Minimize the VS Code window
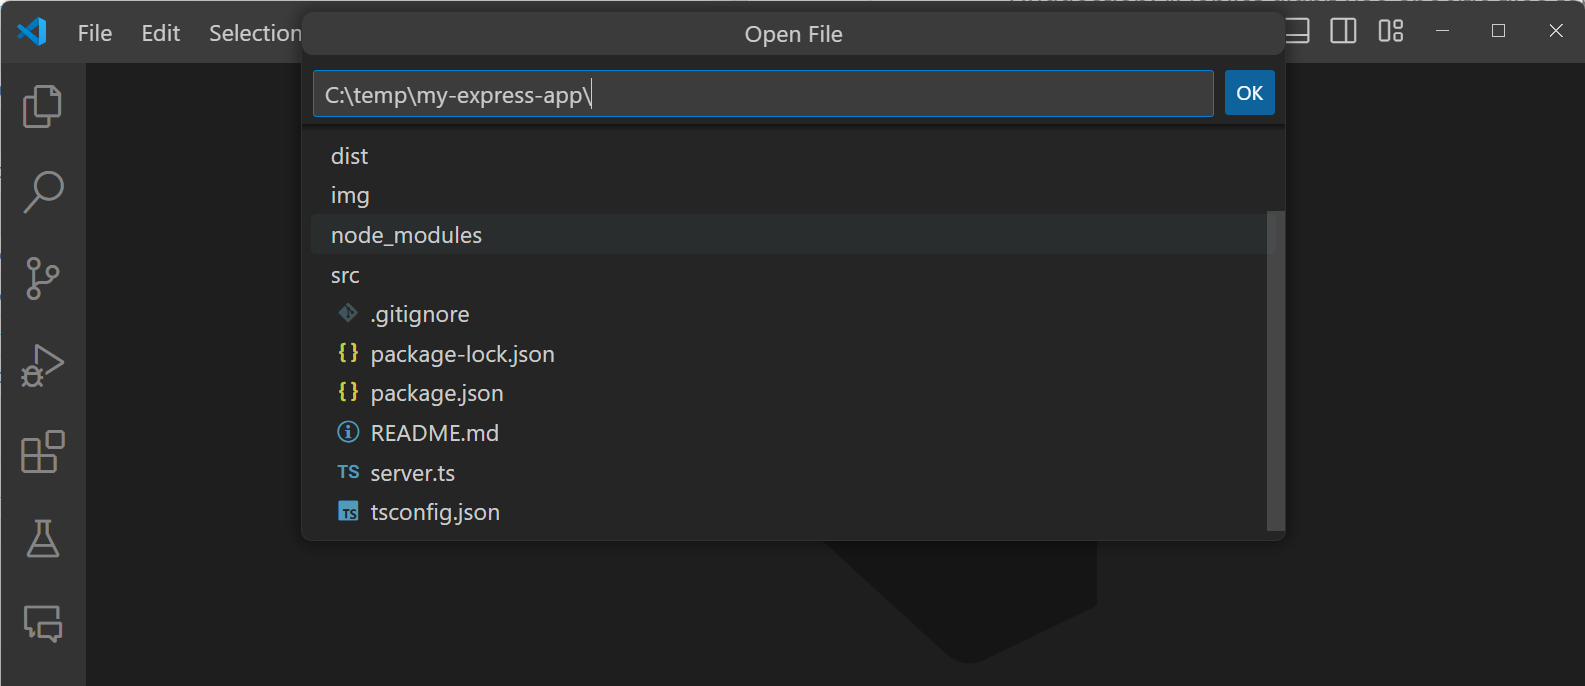This screenshot has height=686, width=1585. 1442,31
